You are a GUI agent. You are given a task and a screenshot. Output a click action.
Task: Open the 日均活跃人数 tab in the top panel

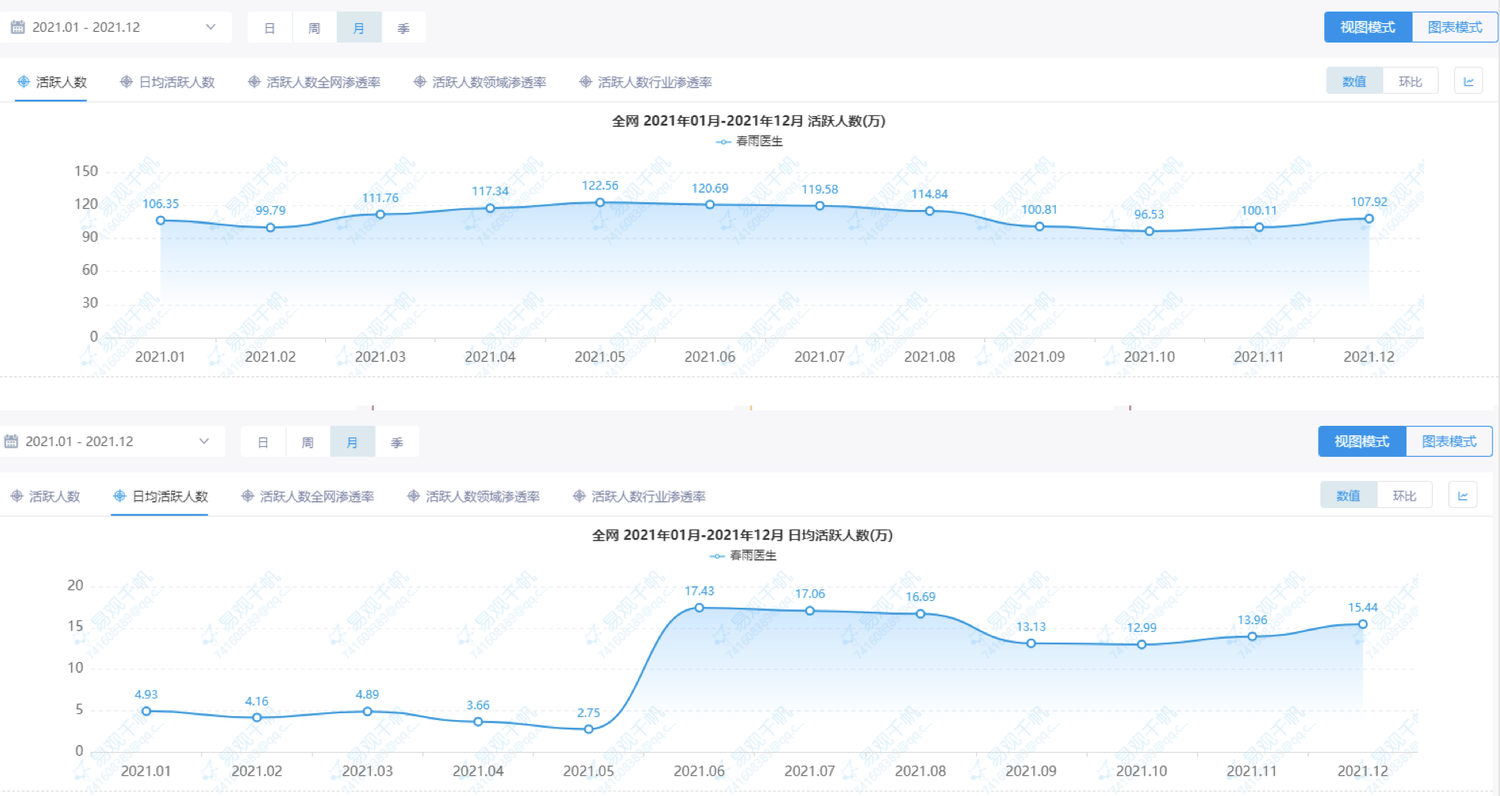pyautogui.click(x=167, y=82)
